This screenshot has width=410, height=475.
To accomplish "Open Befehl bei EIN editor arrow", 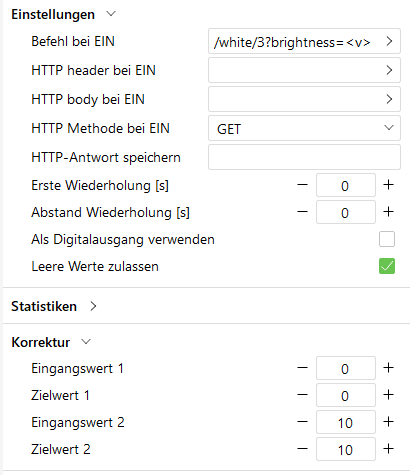I will [389, 41].
